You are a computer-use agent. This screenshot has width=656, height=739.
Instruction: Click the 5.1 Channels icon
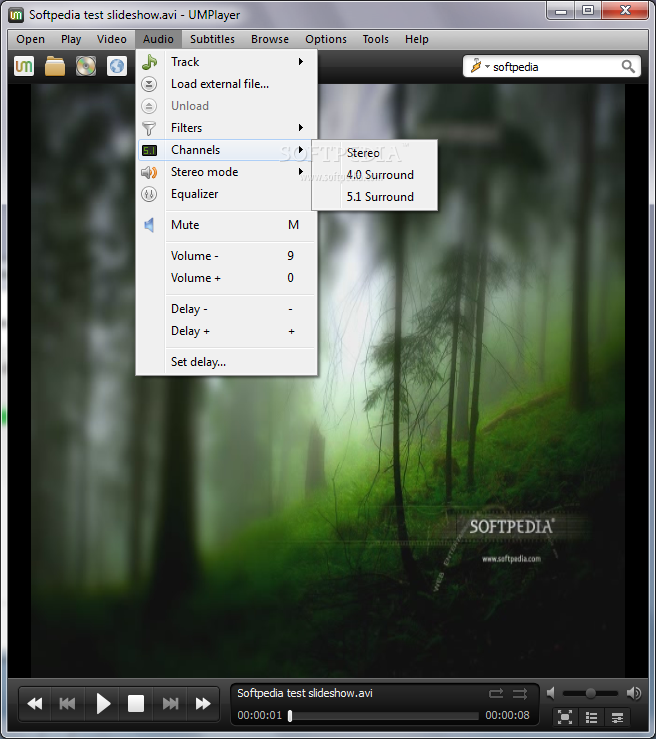click(x=149, y=150)
